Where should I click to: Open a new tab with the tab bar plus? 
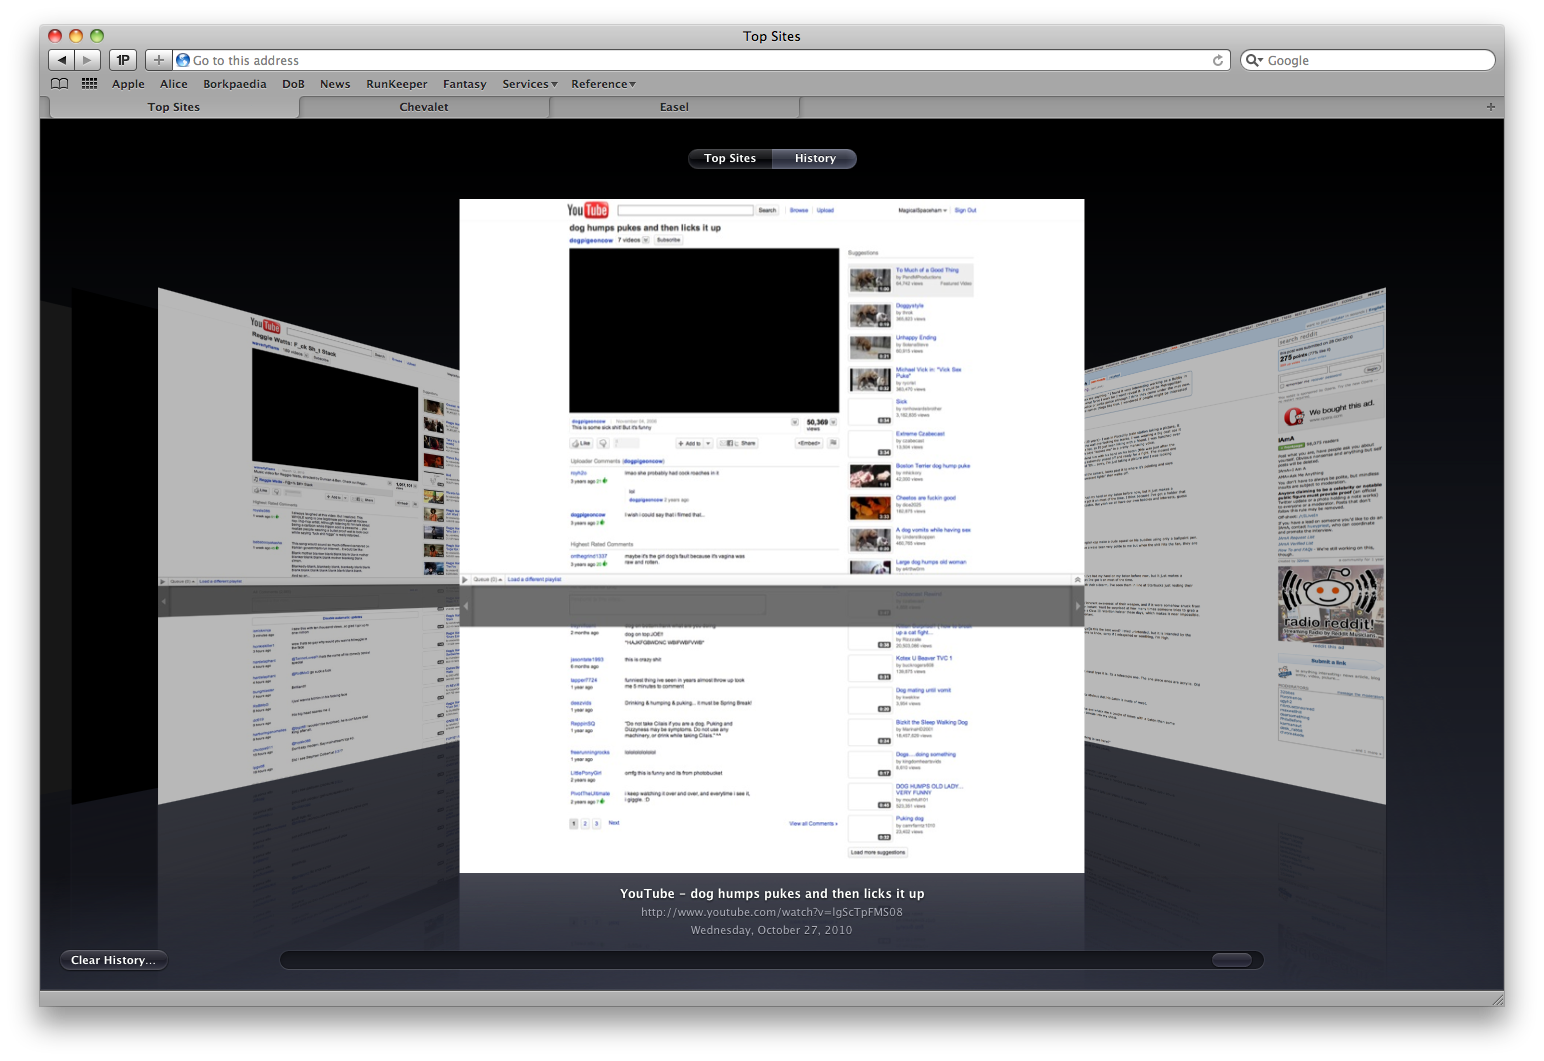1490,107
